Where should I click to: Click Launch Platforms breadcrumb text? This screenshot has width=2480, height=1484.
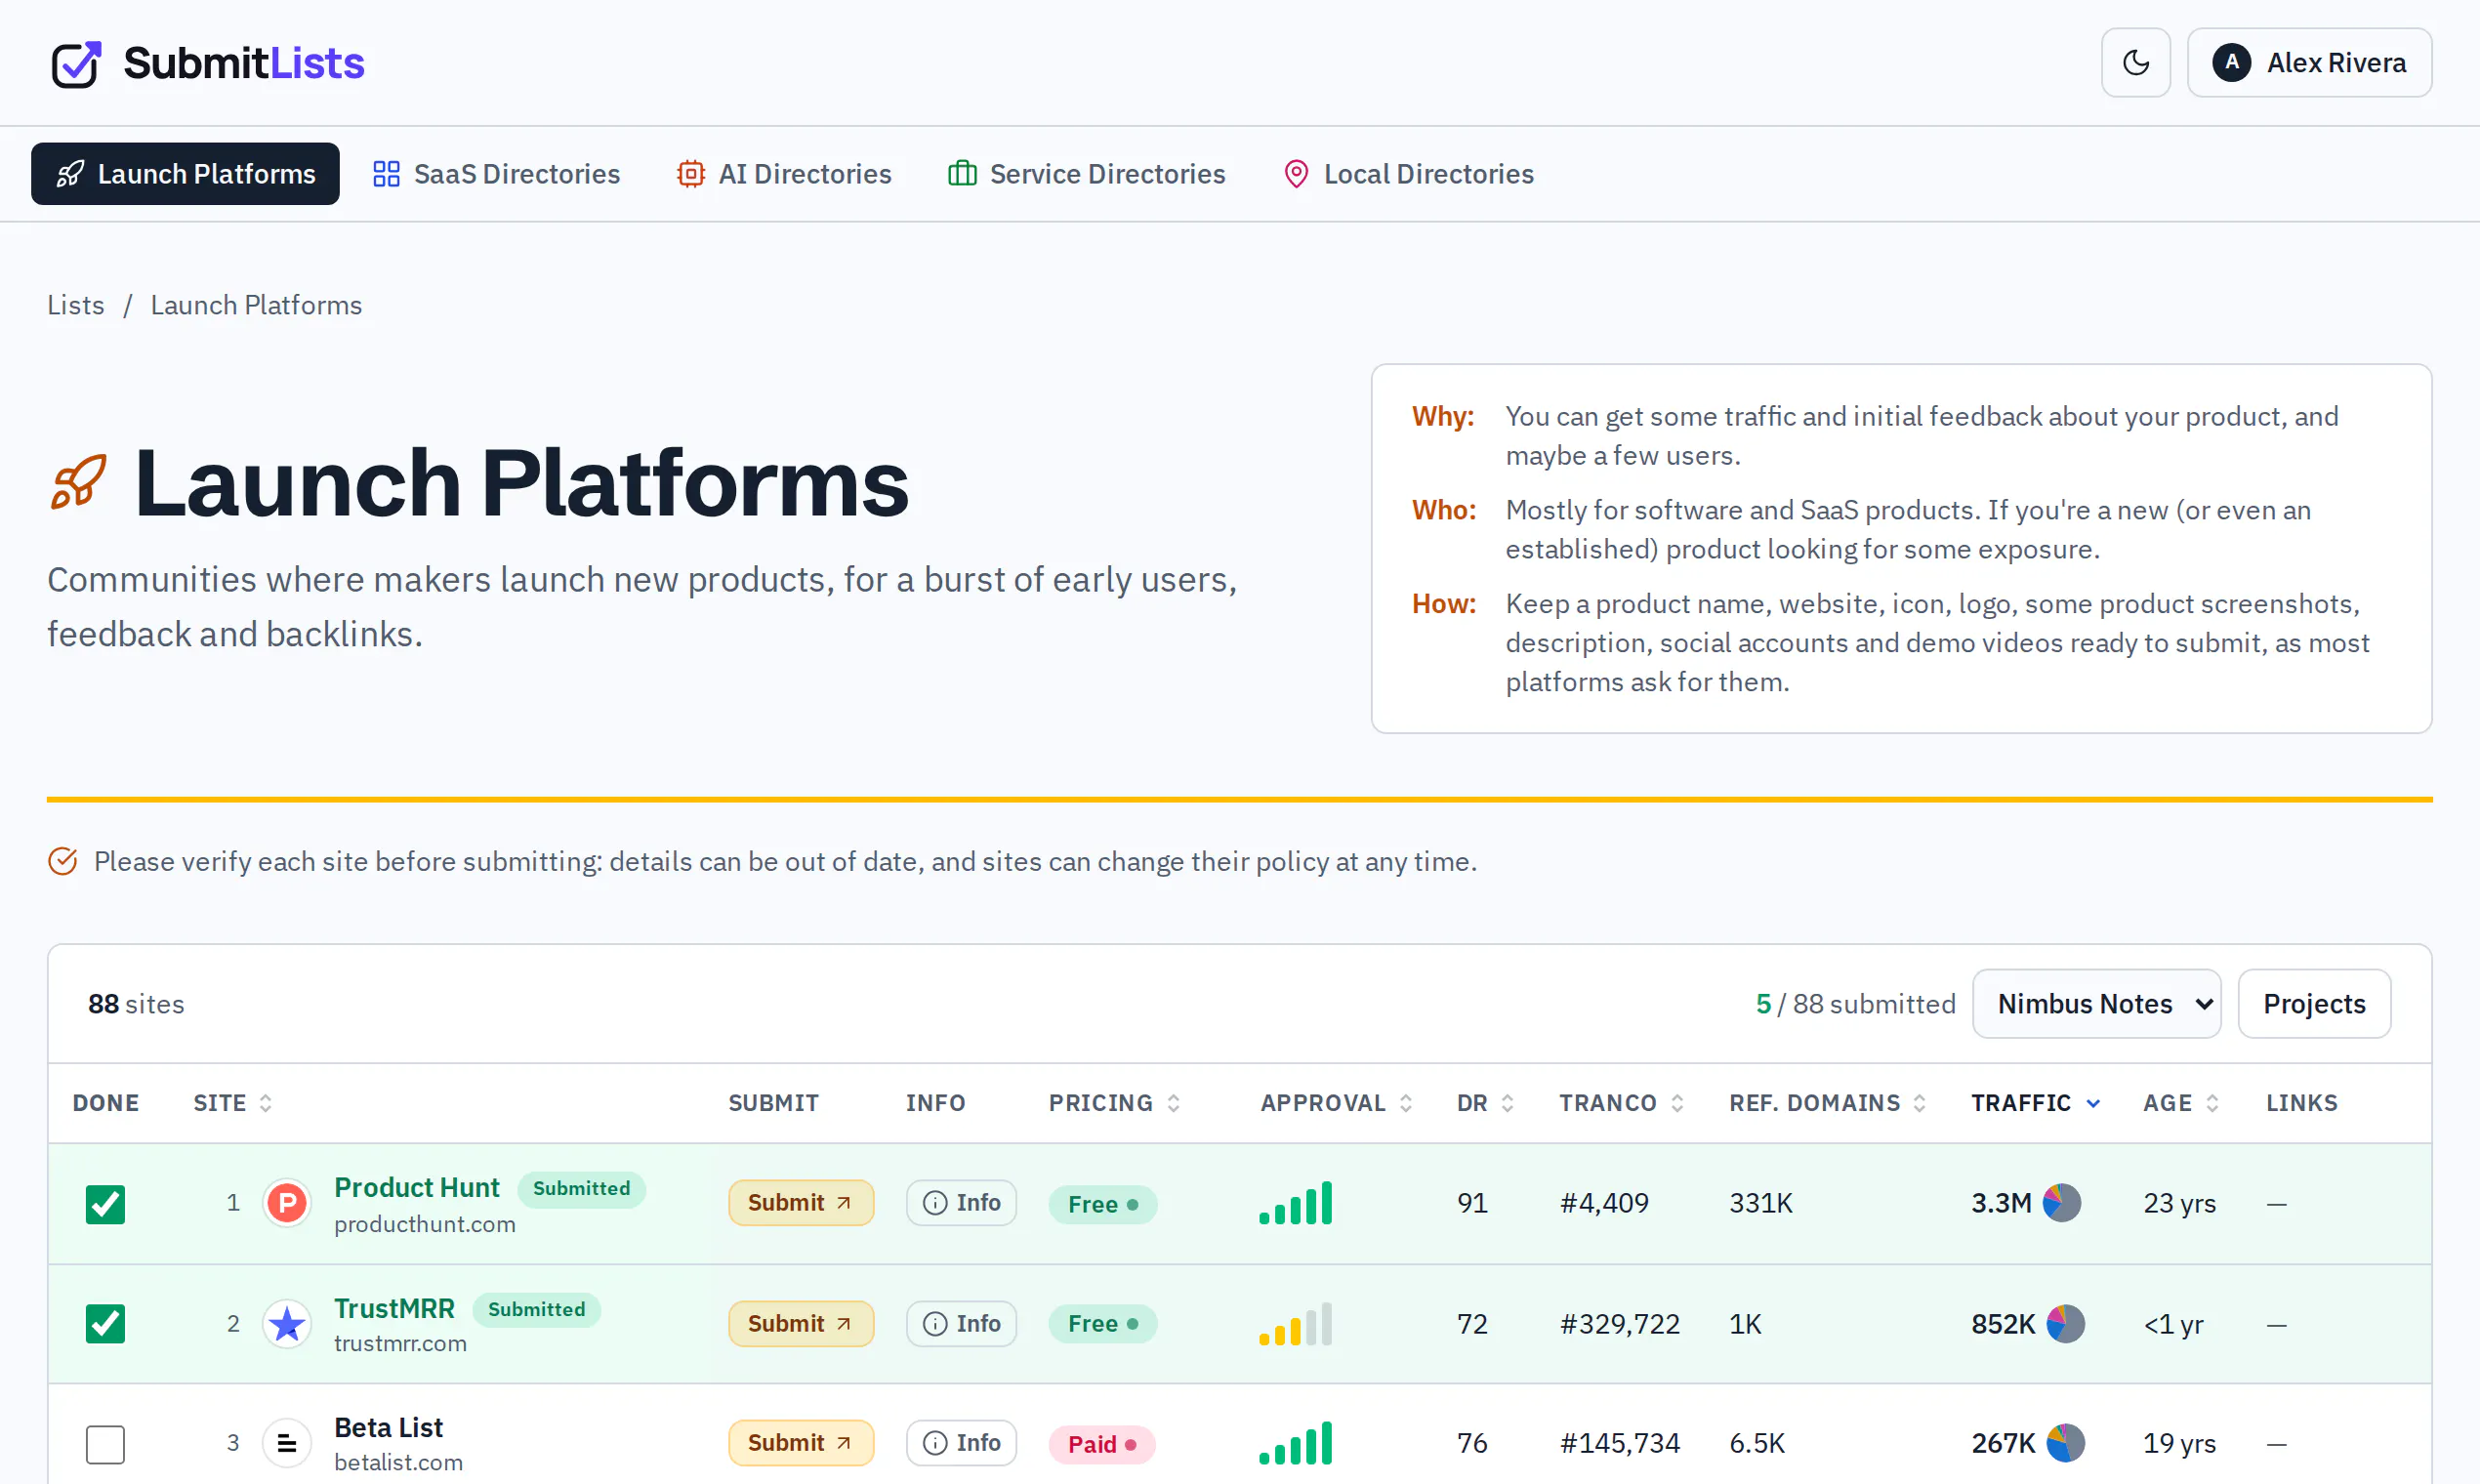pyautogui.click(x=256, y=305)
